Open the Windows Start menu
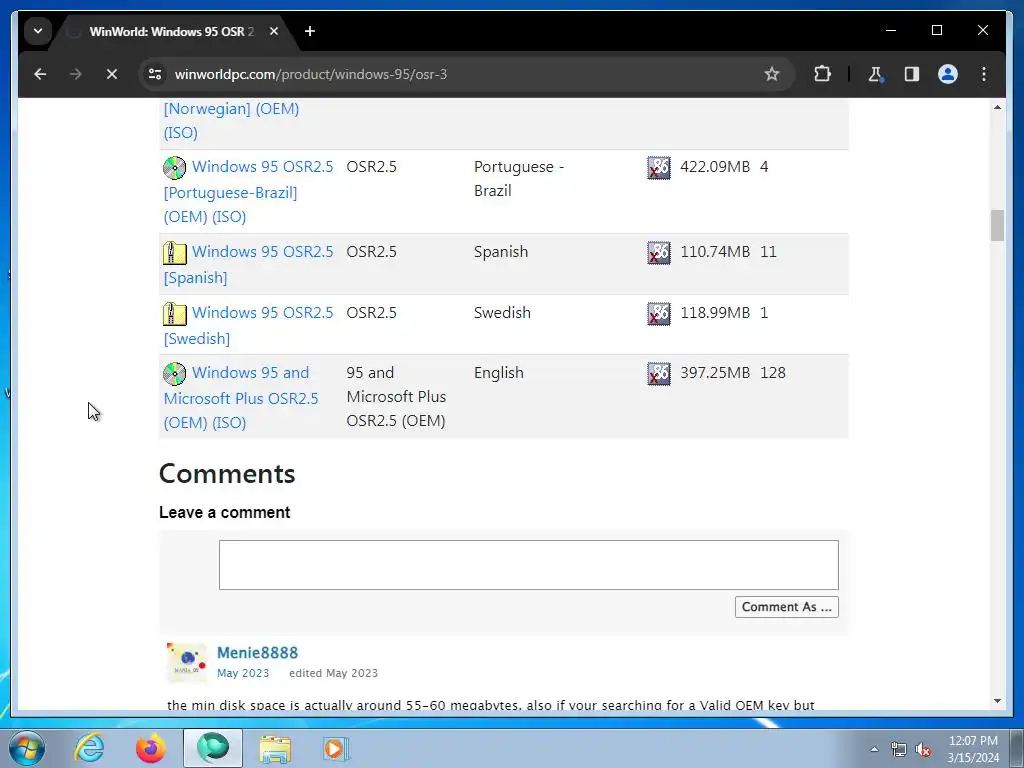The image size is (1024, 768). [x=27, y=748]
